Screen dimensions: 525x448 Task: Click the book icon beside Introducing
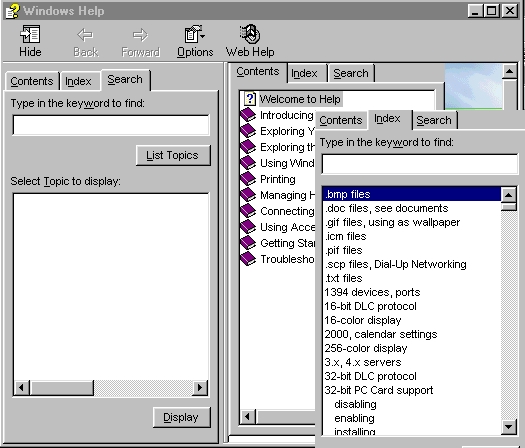[x=248, y=115]
